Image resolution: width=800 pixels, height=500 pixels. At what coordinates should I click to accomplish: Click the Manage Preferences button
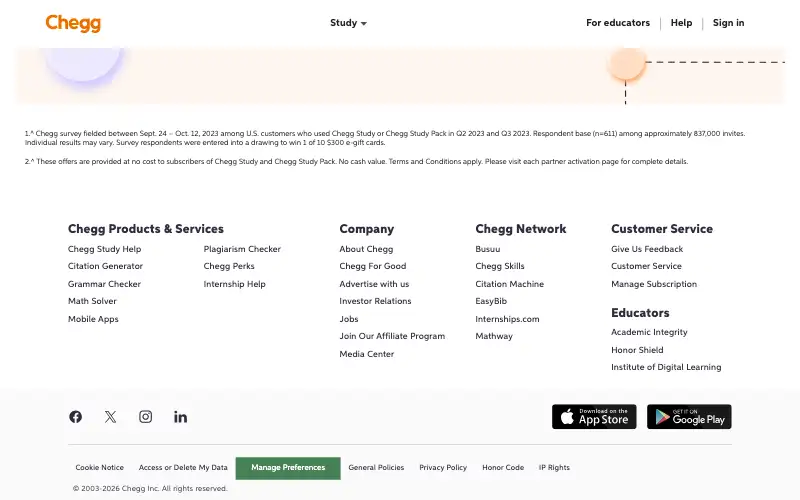coord(288,468)
